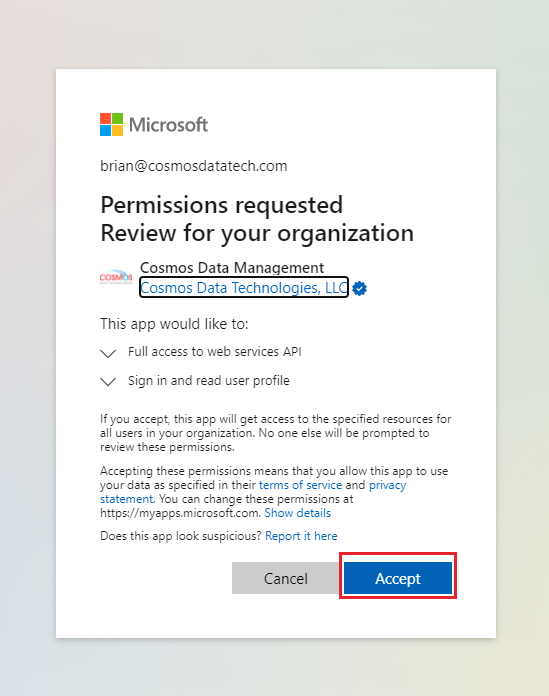Screen dimensions: 549x696
Task: Click the Cosmos app logo thumbnail
Action: (x=116, y=277)
